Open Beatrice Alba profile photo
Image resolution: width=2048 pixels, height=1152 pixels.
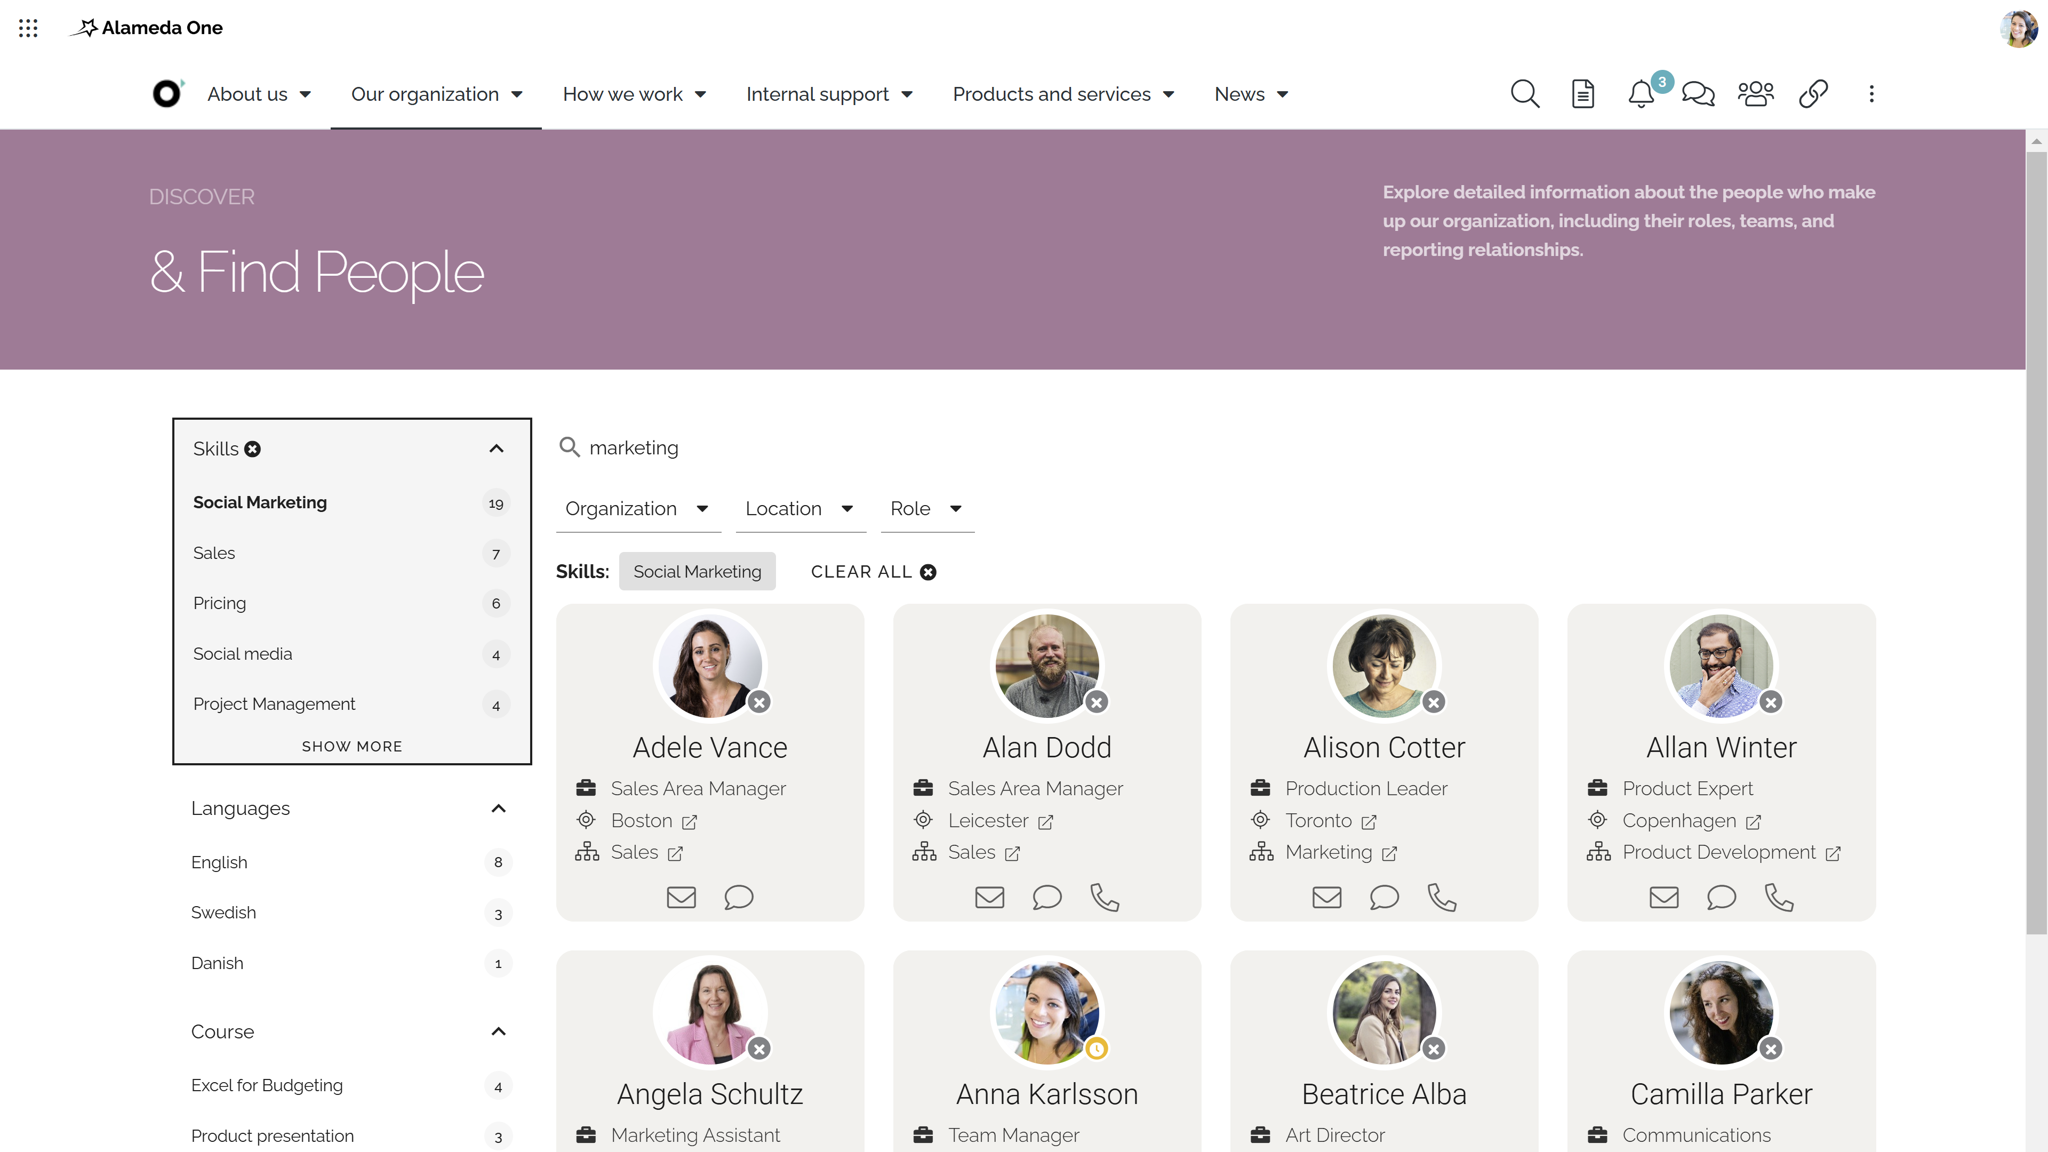(1384, 1012)
